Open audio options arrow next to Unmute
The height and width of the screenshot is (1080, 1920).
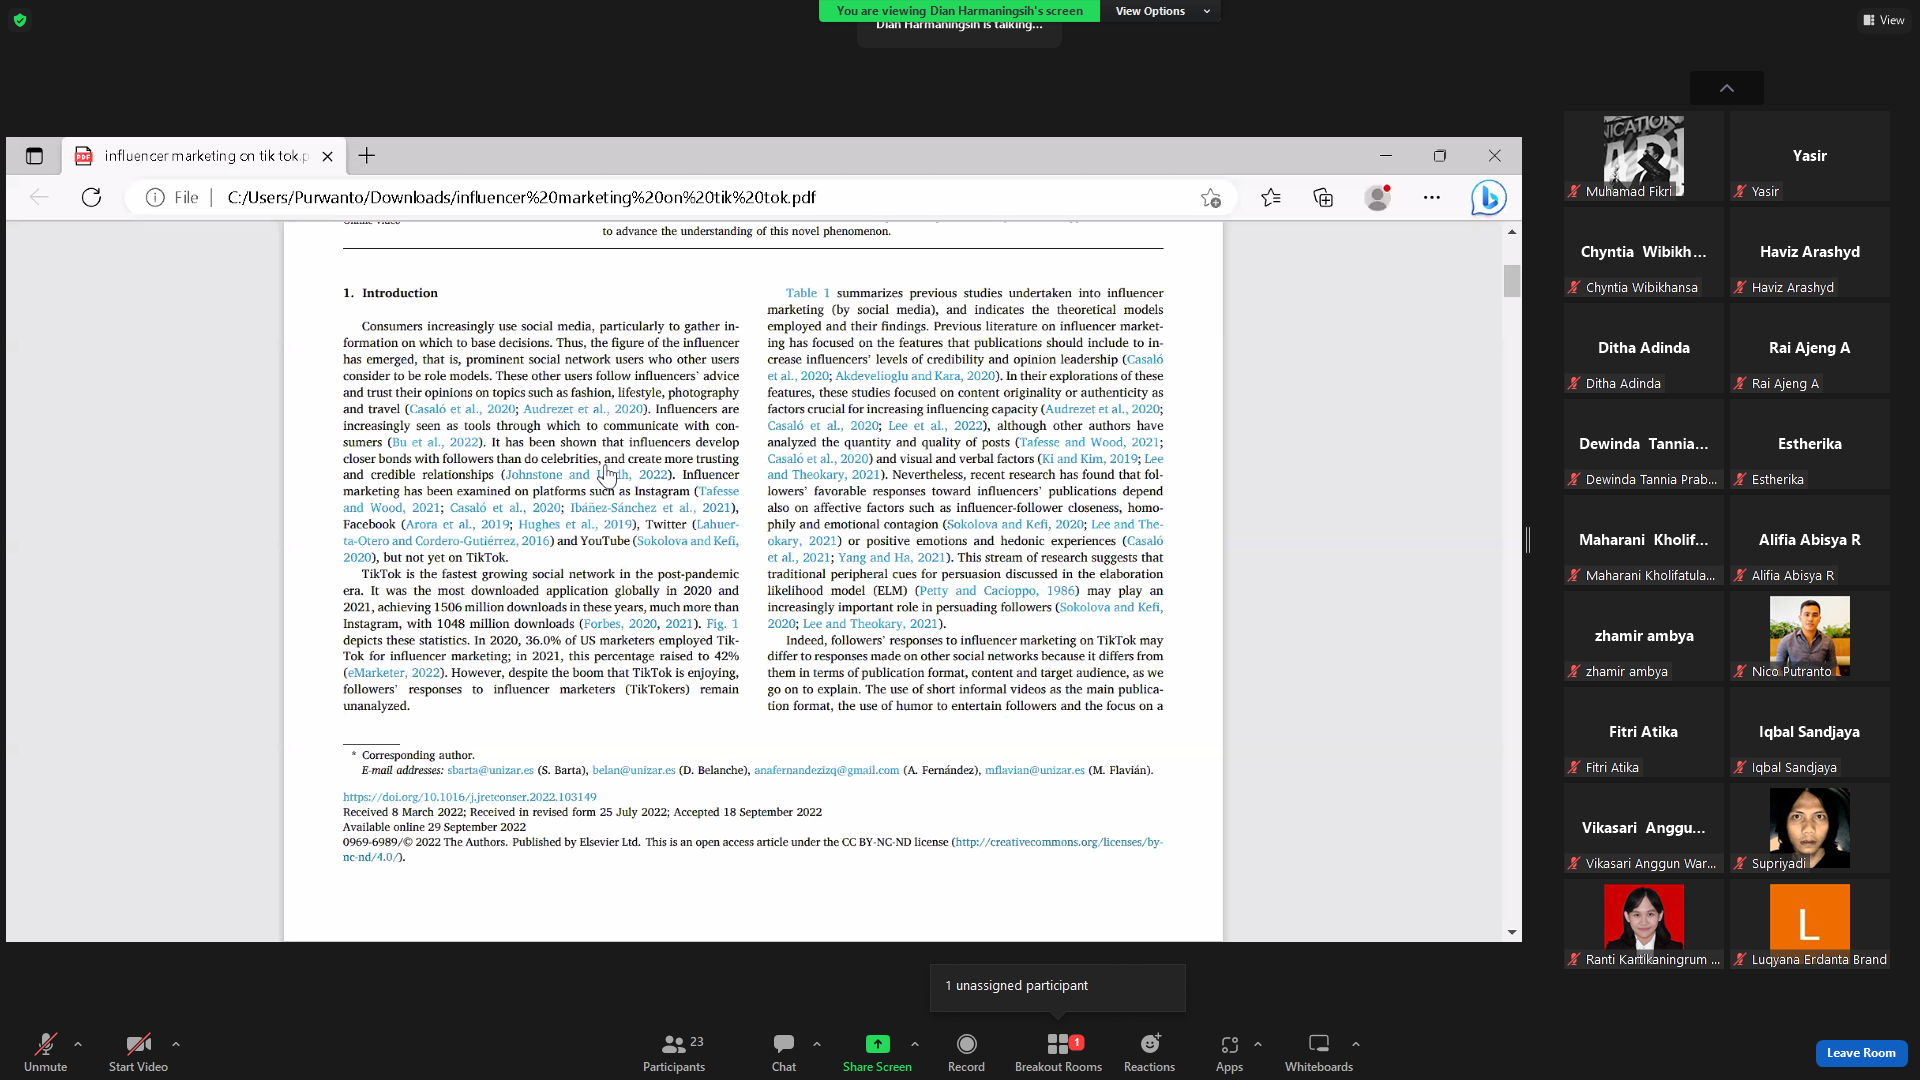click(78, 1044)
